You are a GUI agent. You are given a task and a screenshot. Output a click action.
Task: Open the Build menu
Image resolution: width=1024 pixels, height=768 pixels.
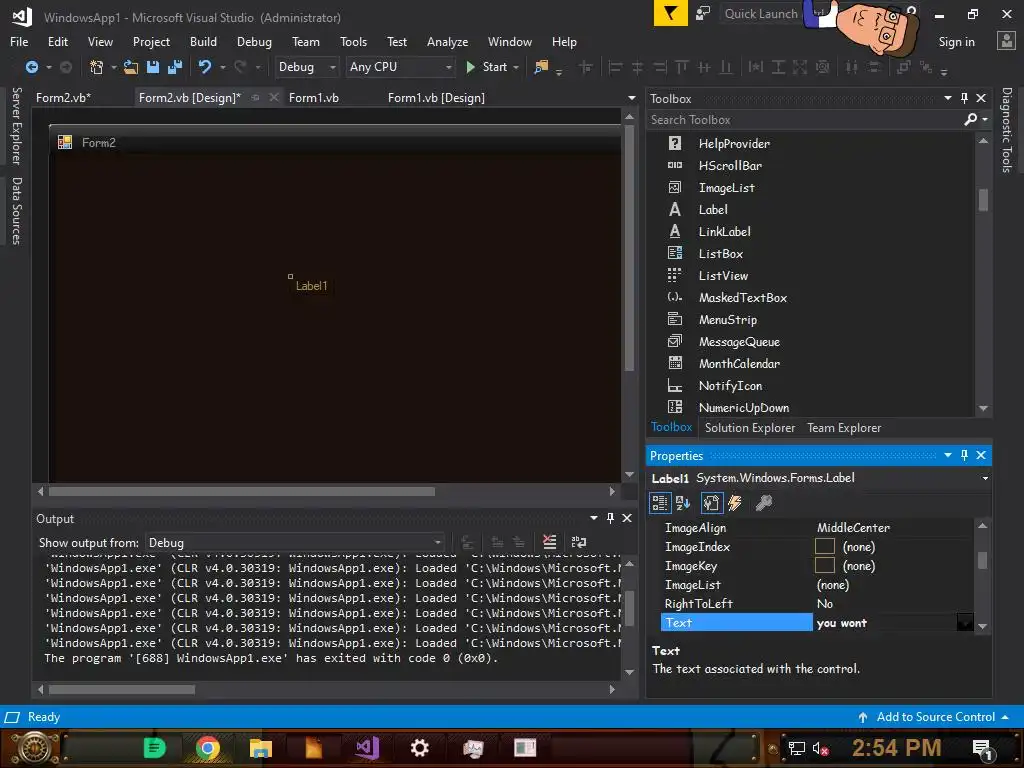pos(203,42)
